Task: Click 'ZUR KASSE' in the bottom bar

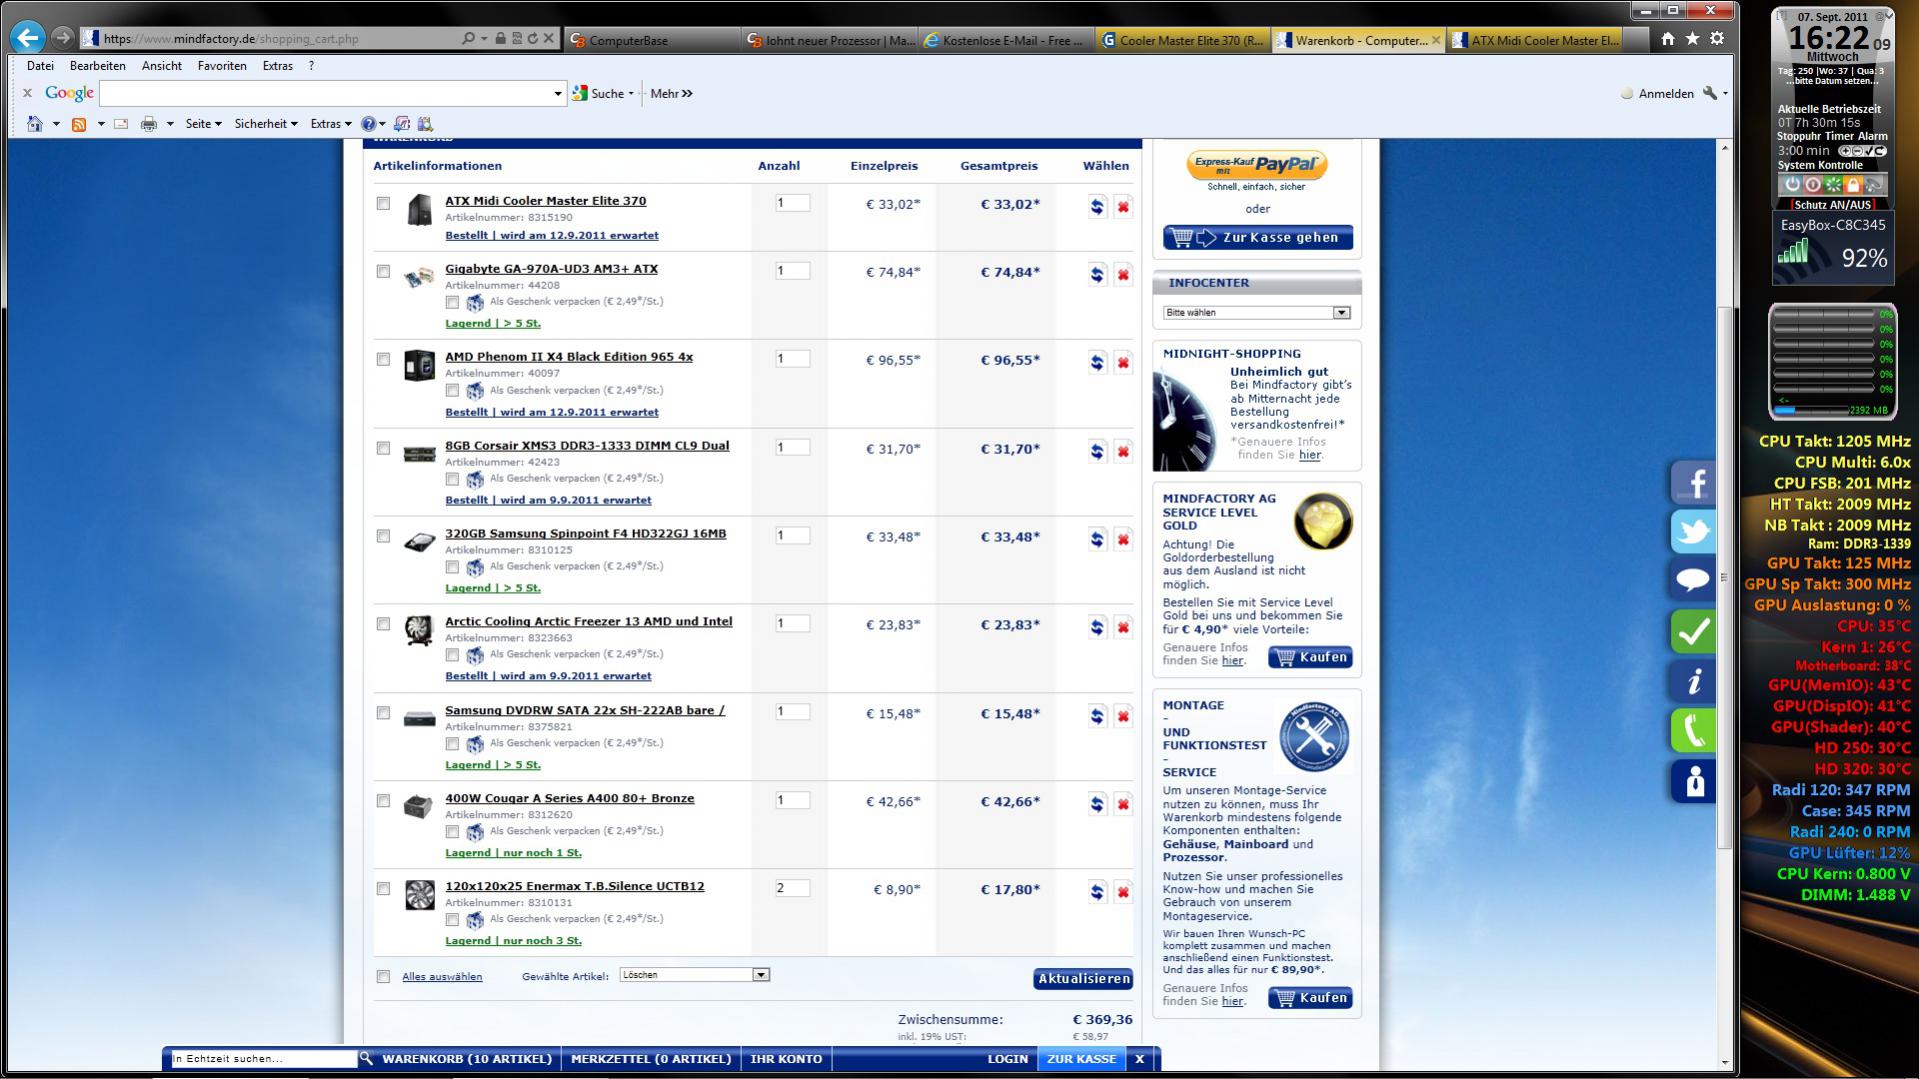Action: click(1081, 1059)
